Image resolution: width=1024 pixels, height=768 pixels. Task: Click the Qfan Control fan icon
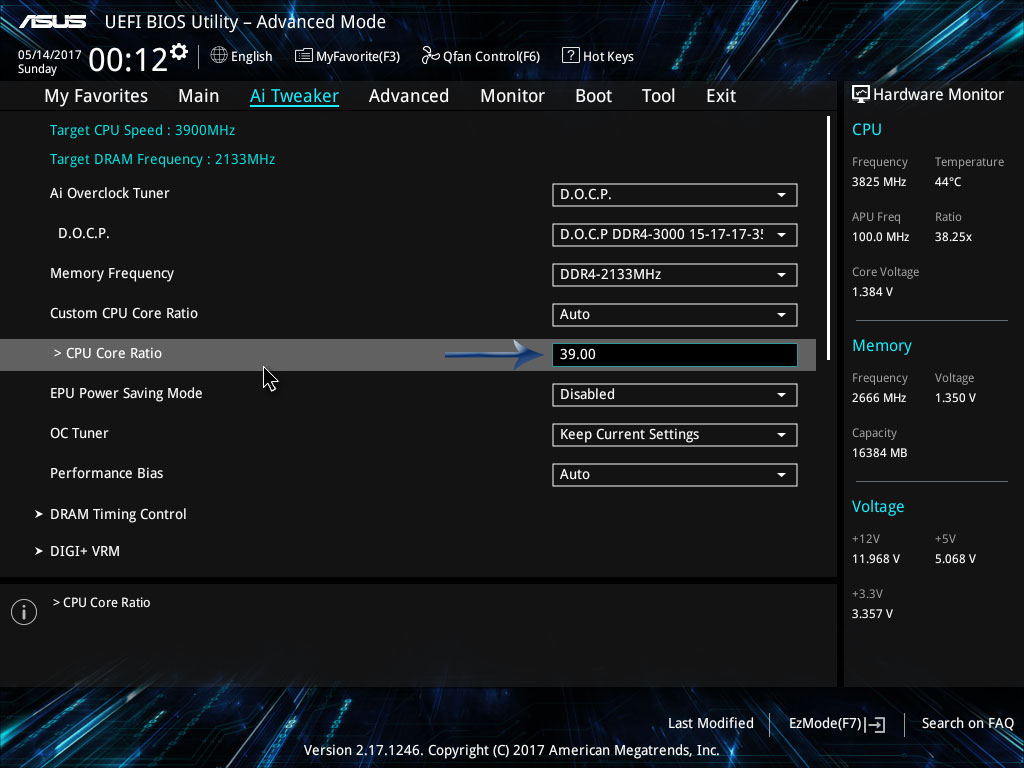point(430,56)
